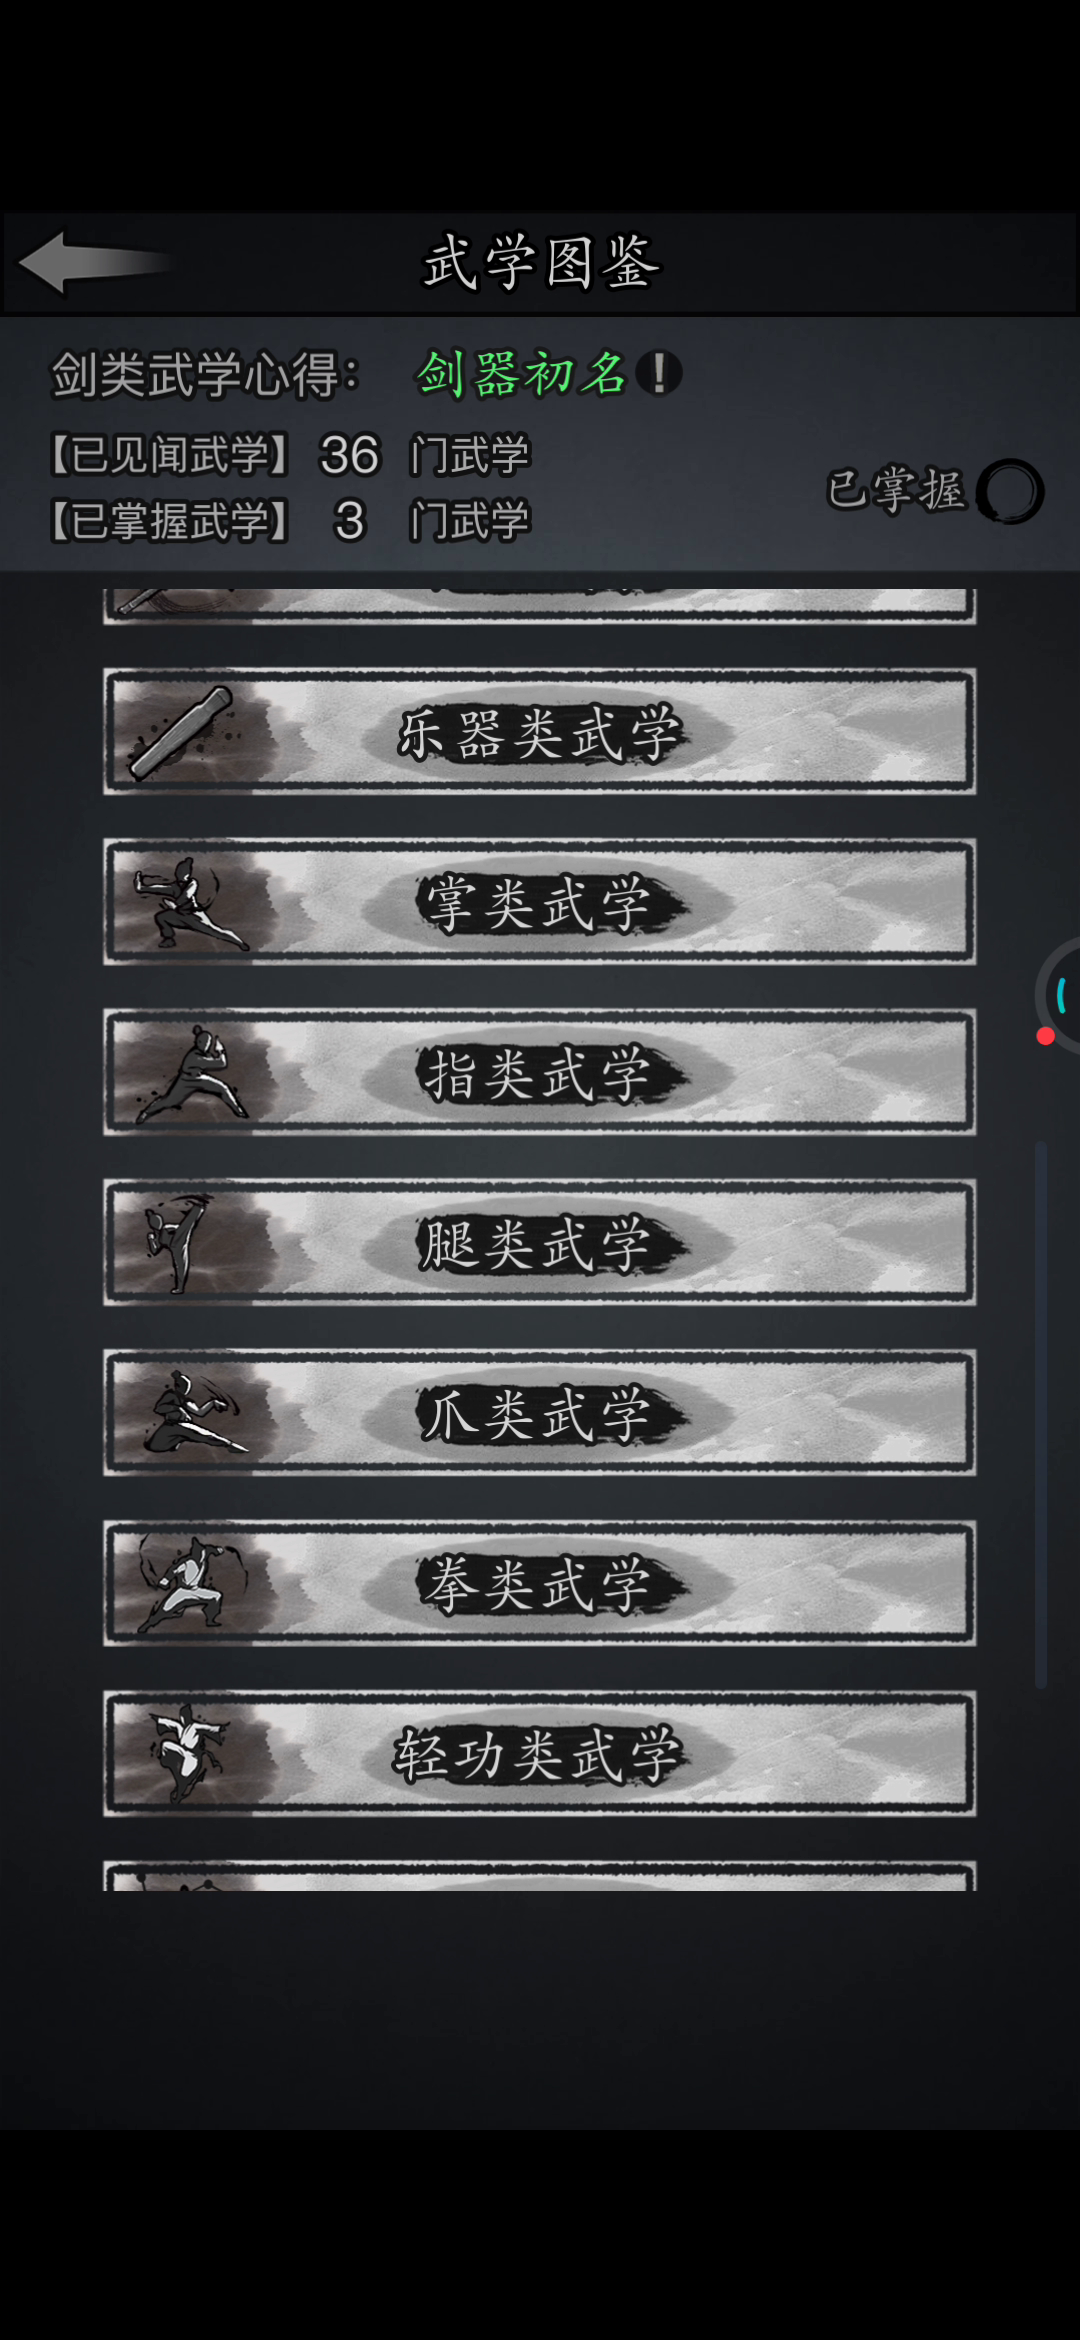Toggle the 已掌握 circle filter
The image size is (1080, 2340).
coord(1009,491)
